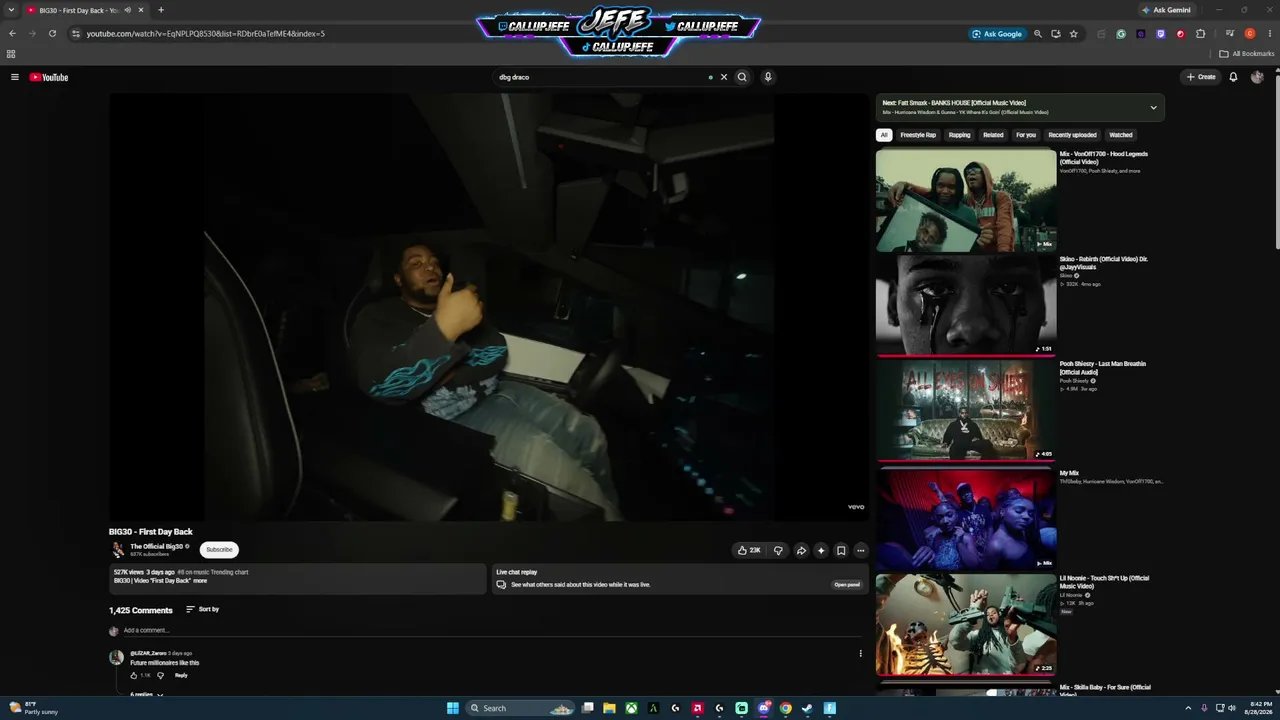1280x720 pixels.
Task: Open Steam from the taskbar
Action: coord(808,708)
